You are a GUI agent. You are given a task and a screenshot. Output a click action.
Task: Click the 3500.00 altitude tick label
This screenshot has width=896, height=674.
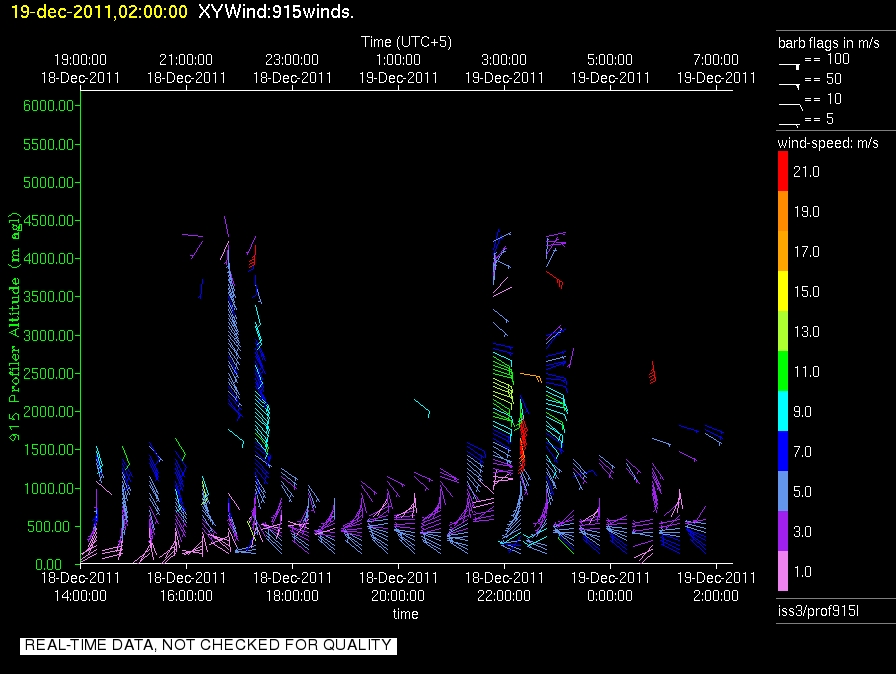(x=49, y=297)
